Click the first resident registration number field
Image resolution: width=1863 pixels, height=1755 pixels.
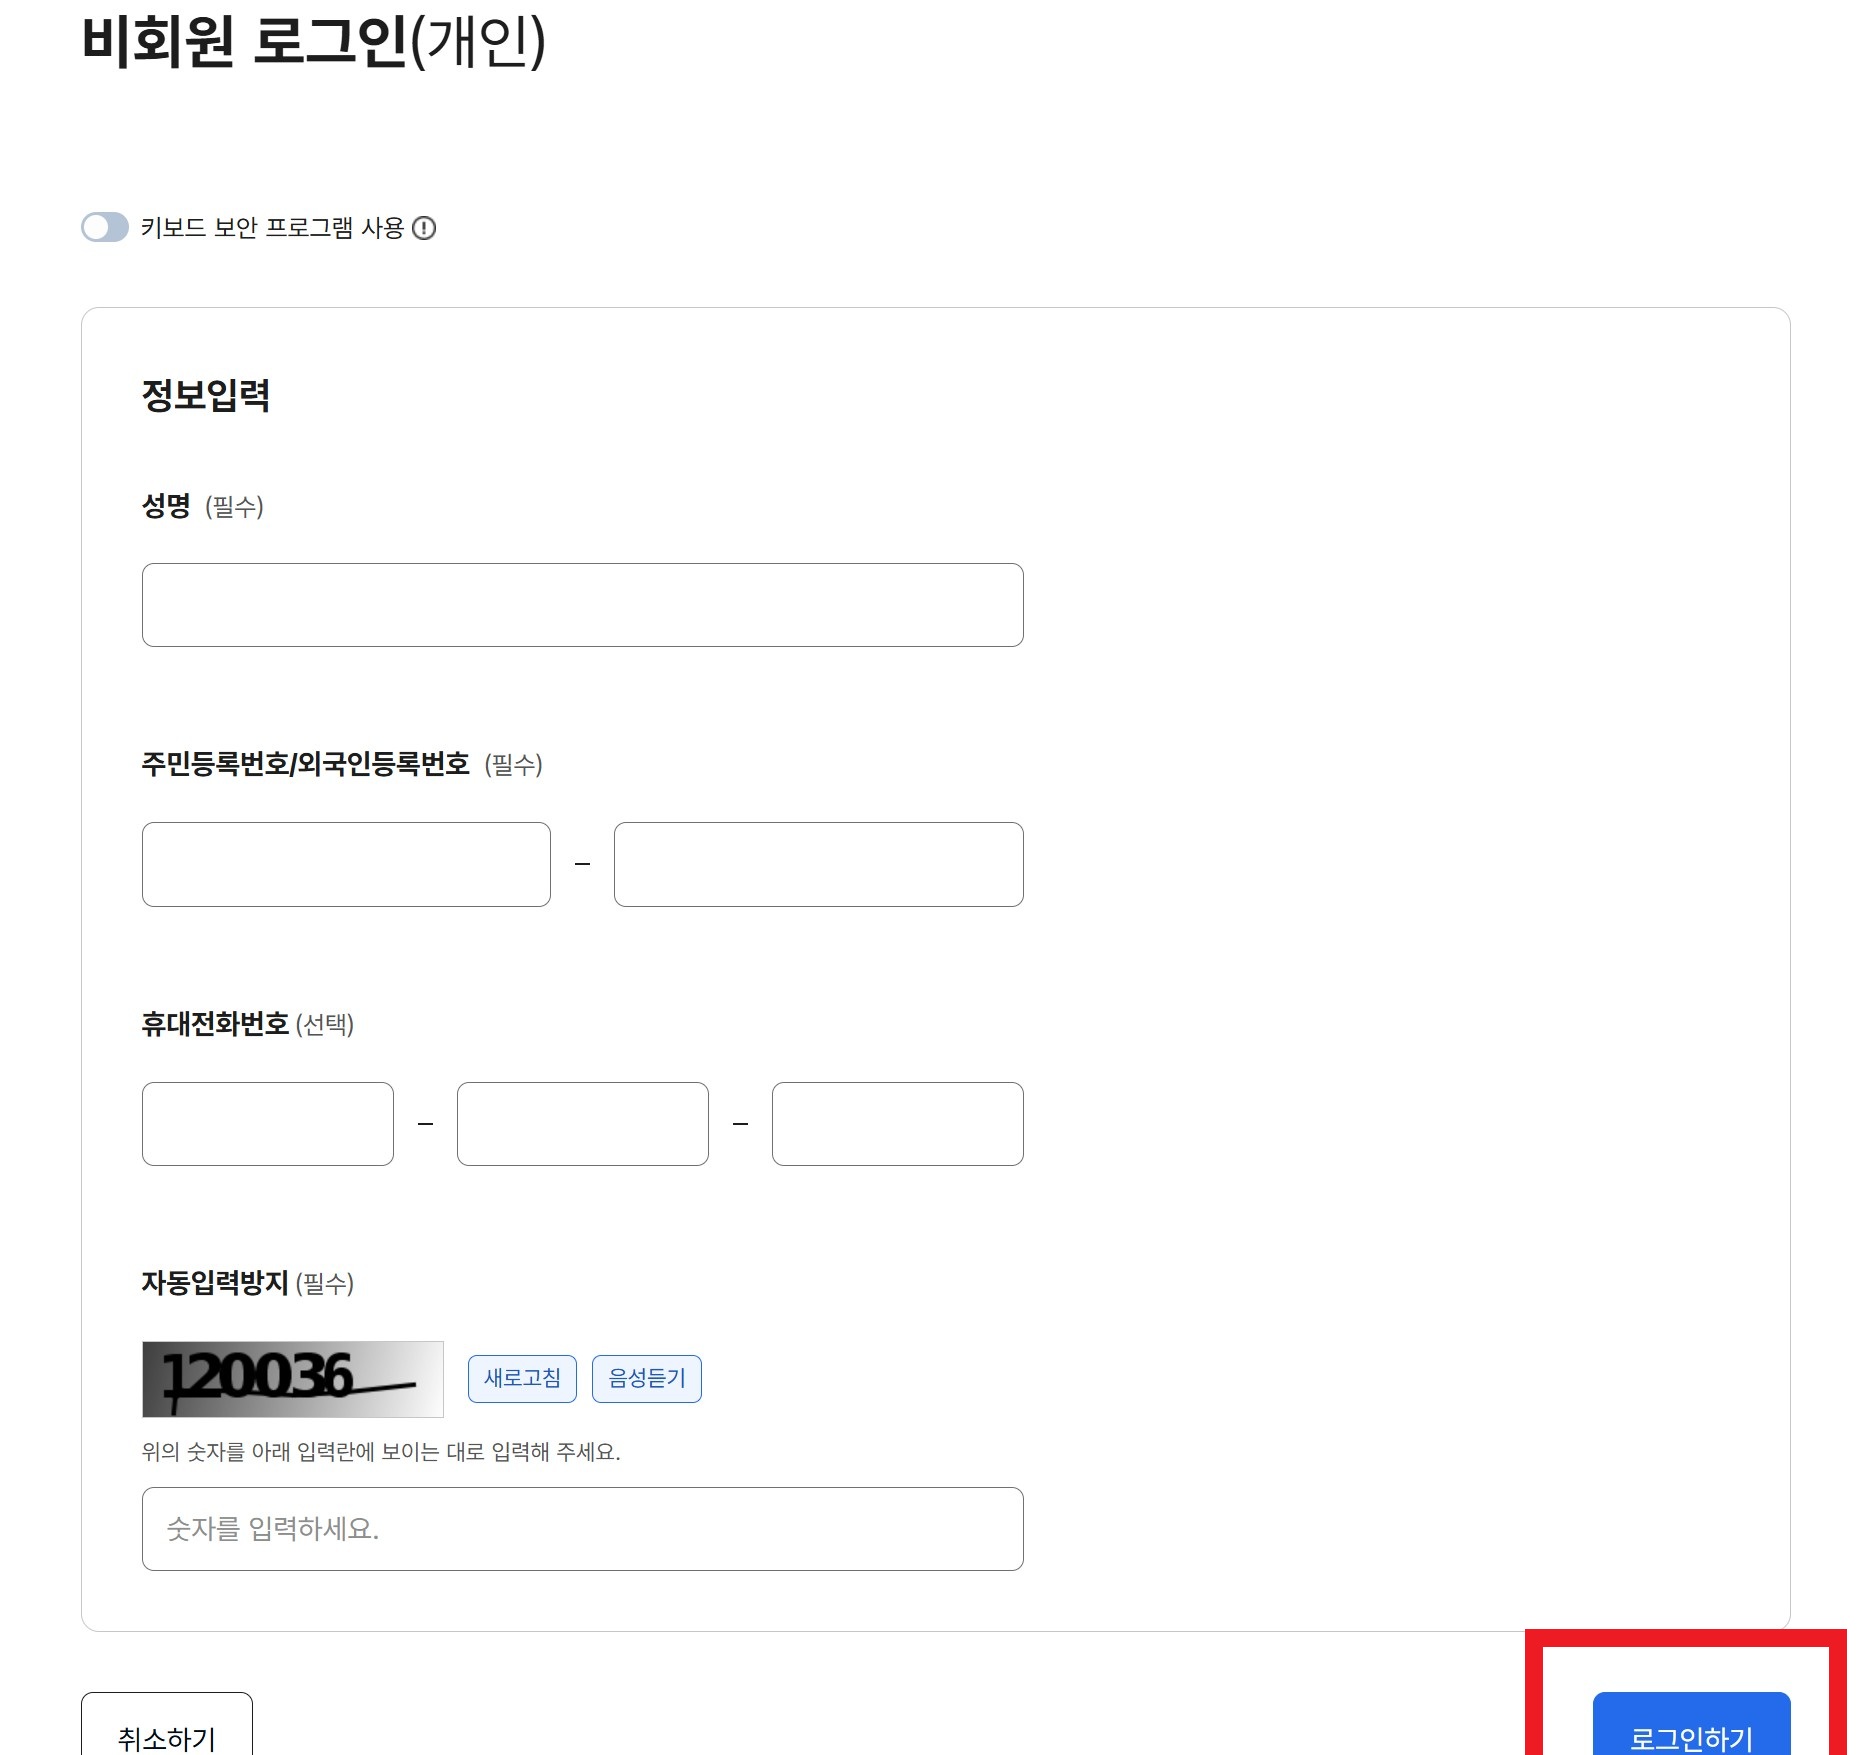(x=345, y=864)
